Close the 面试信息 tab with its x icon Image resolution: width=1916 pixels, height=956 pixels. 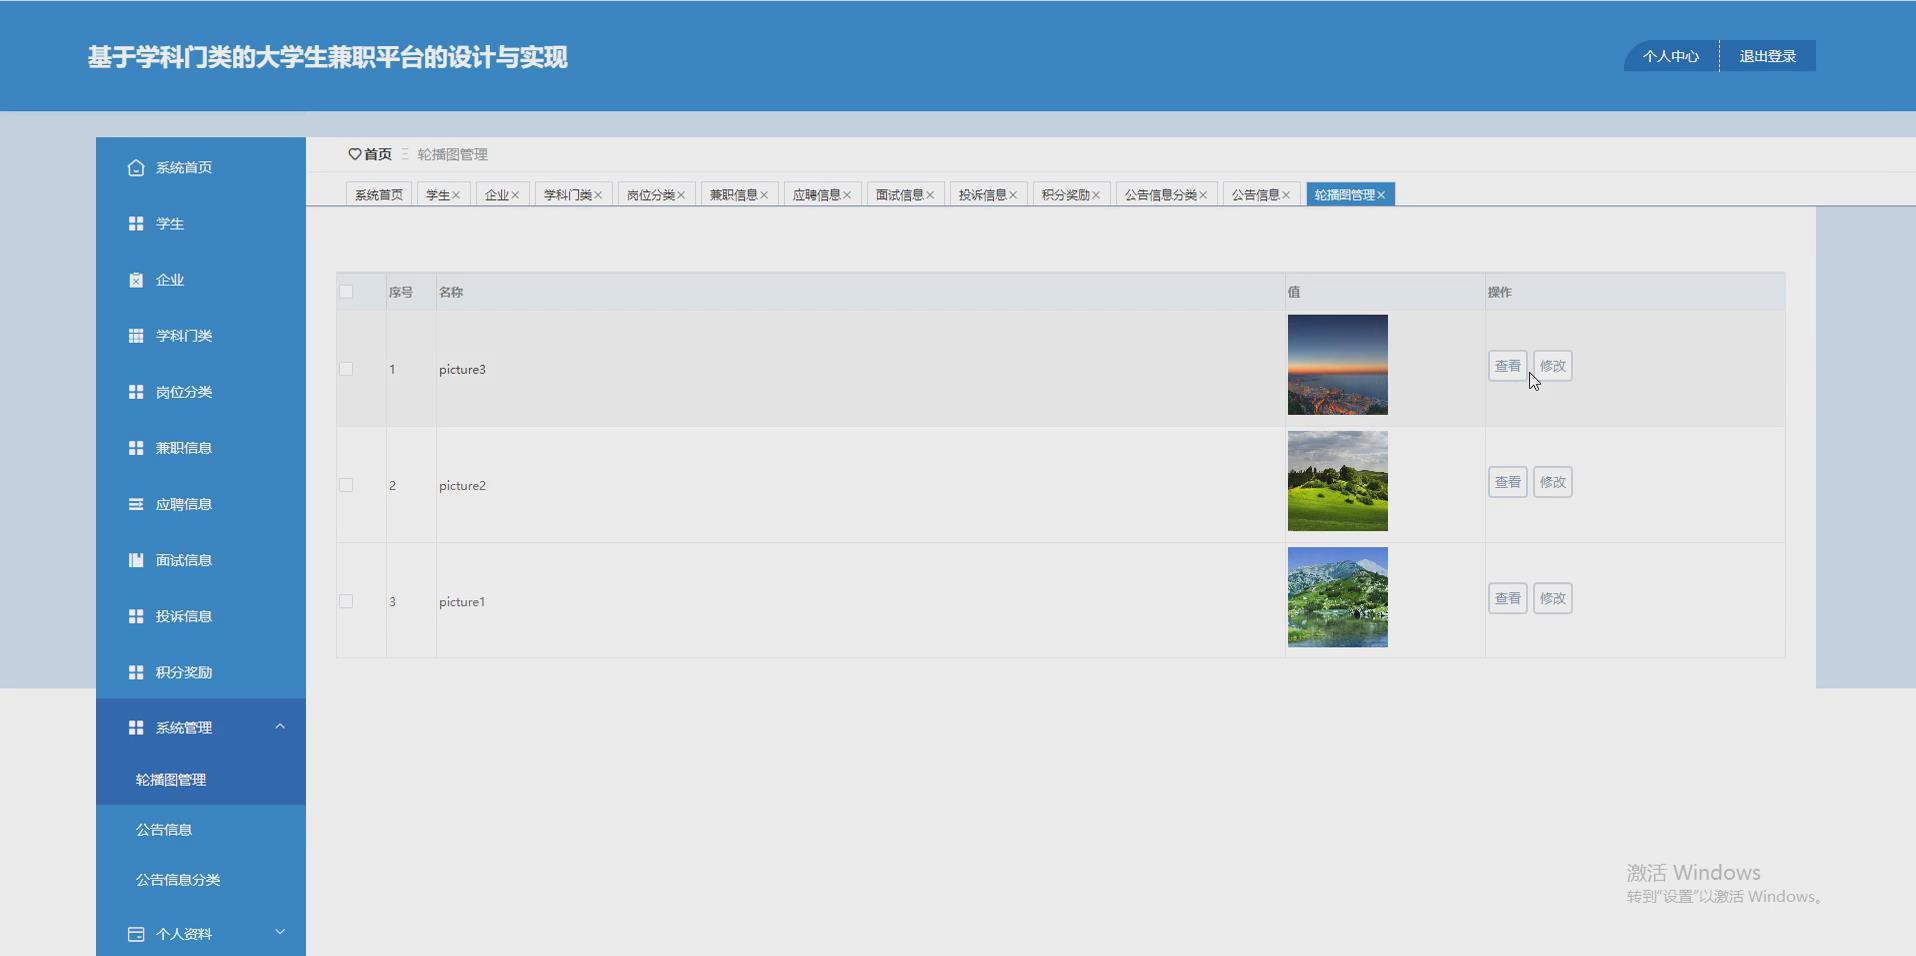point(930,195)
